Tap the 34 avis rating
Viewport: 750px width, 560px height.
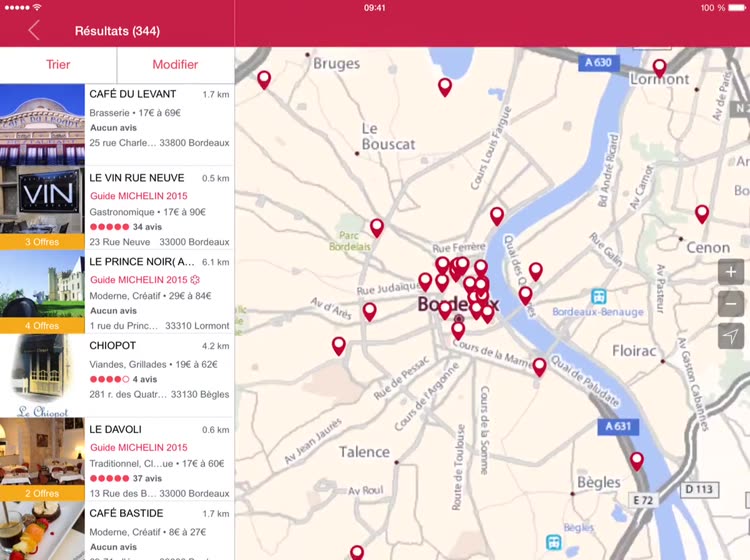[x=126, y=227]
